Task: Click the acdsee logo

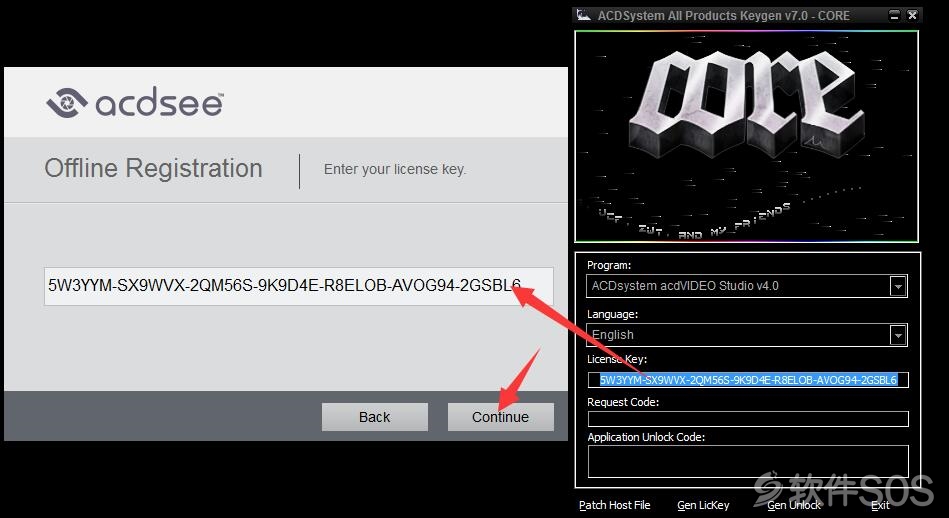Action: click(135, 102)
